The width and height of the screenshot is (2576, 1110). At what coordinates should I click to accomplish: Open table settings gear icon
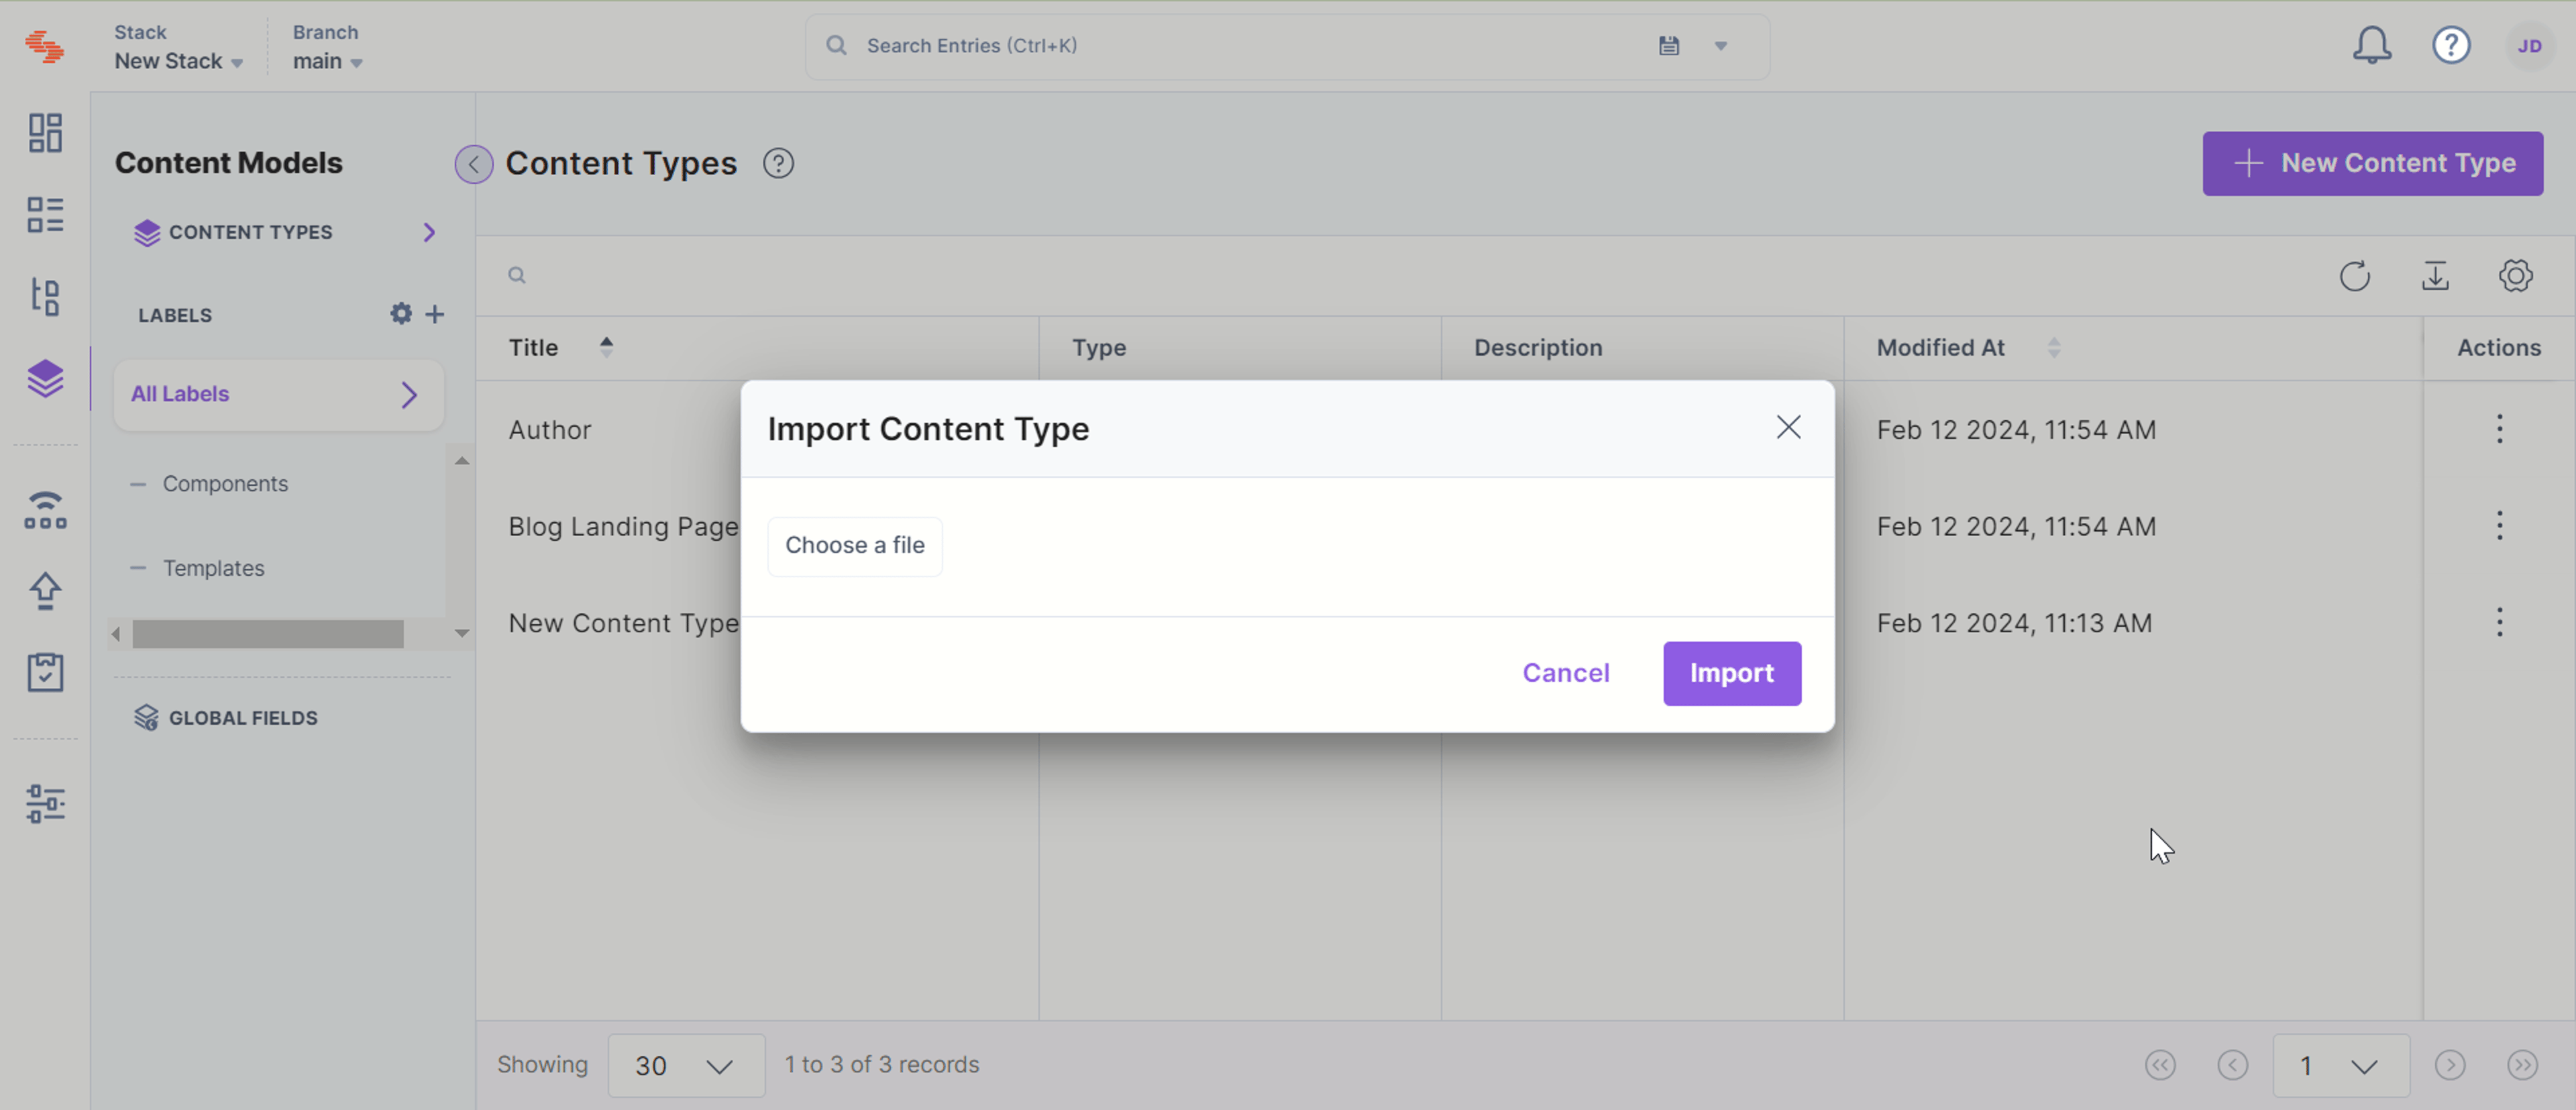tap(2515, 276)
